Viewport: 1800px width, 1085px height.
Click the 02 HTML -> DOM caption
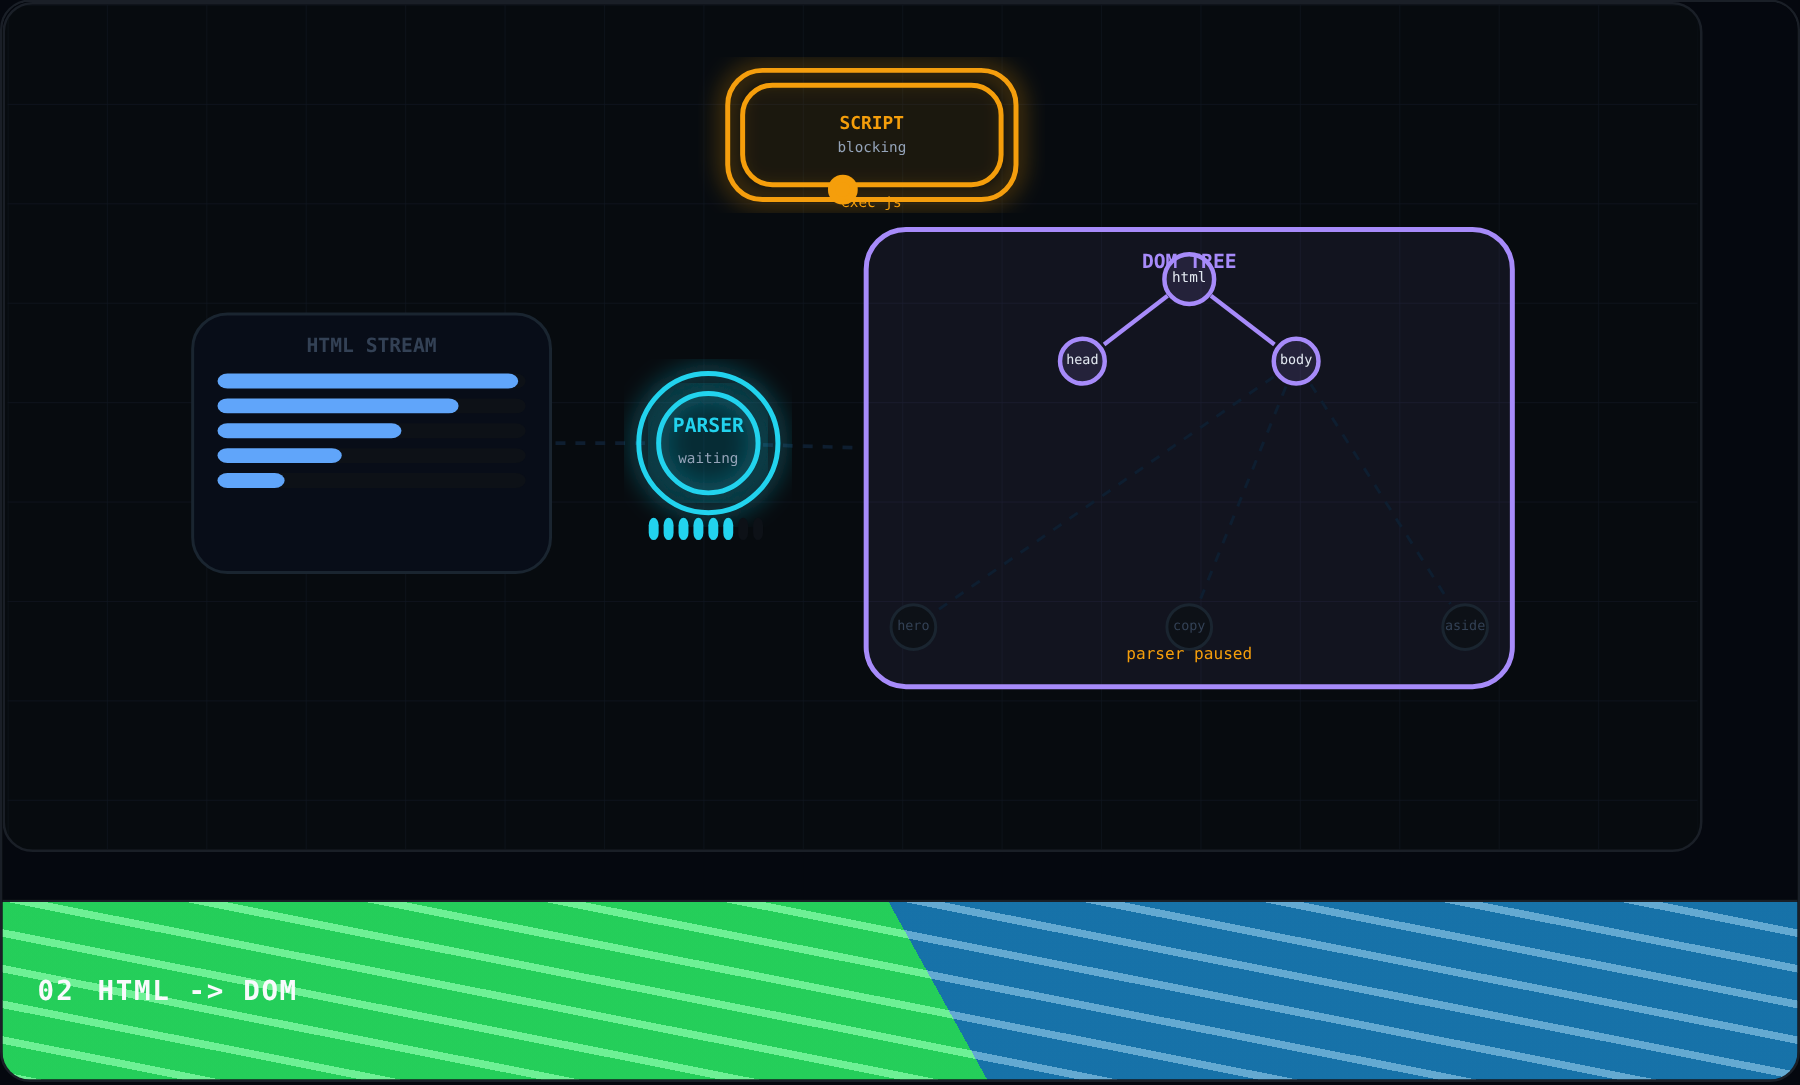click(168, 991)
